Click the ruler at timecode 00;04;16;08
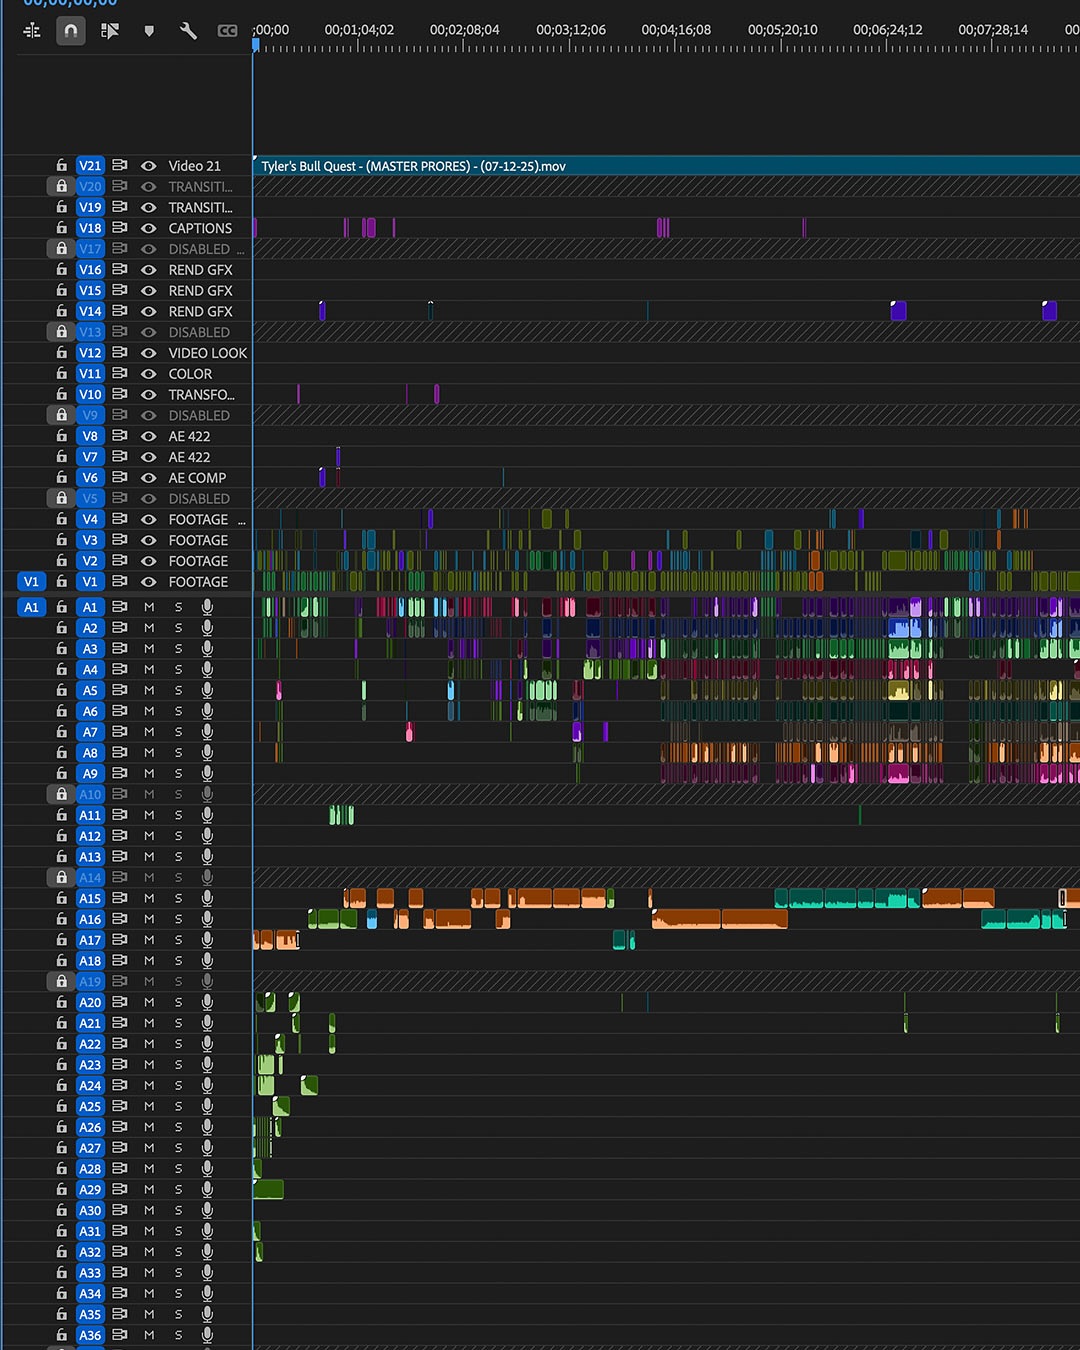This screenshot has width=1080, height=1350. pos(676,44)
